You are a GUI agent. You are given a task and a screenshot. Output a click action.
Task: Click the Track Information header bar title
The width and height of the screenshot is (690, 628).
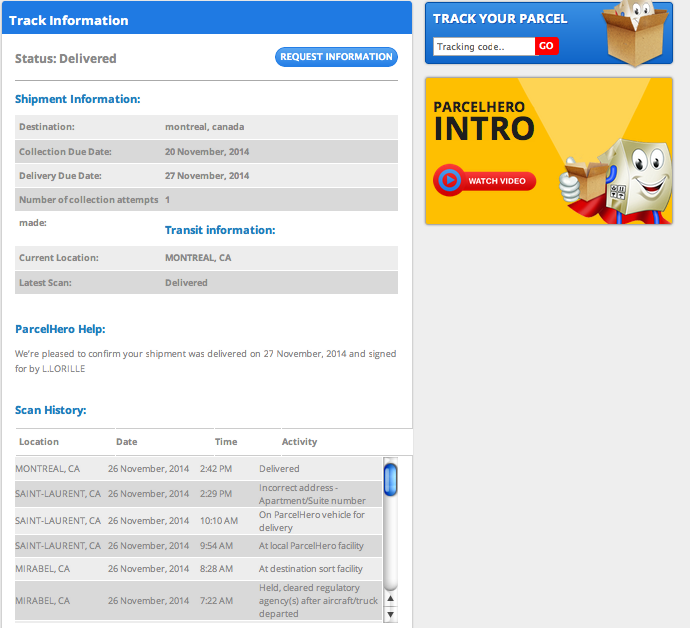pyautogui.click(x=69, y=20)
